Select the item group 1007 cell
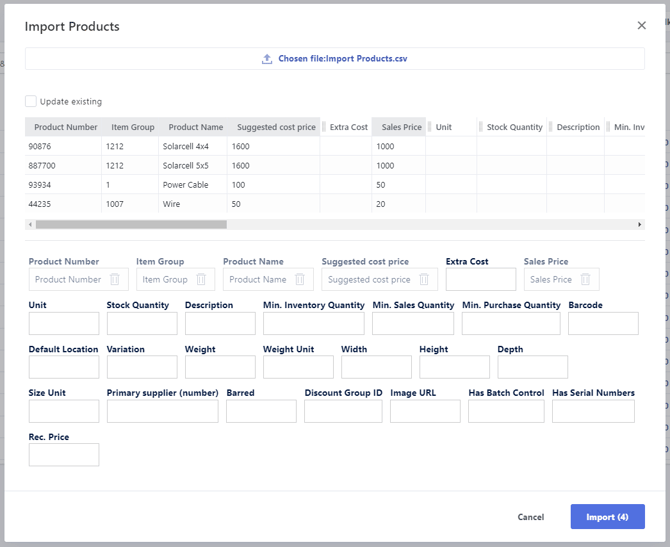 pos(130,204)
